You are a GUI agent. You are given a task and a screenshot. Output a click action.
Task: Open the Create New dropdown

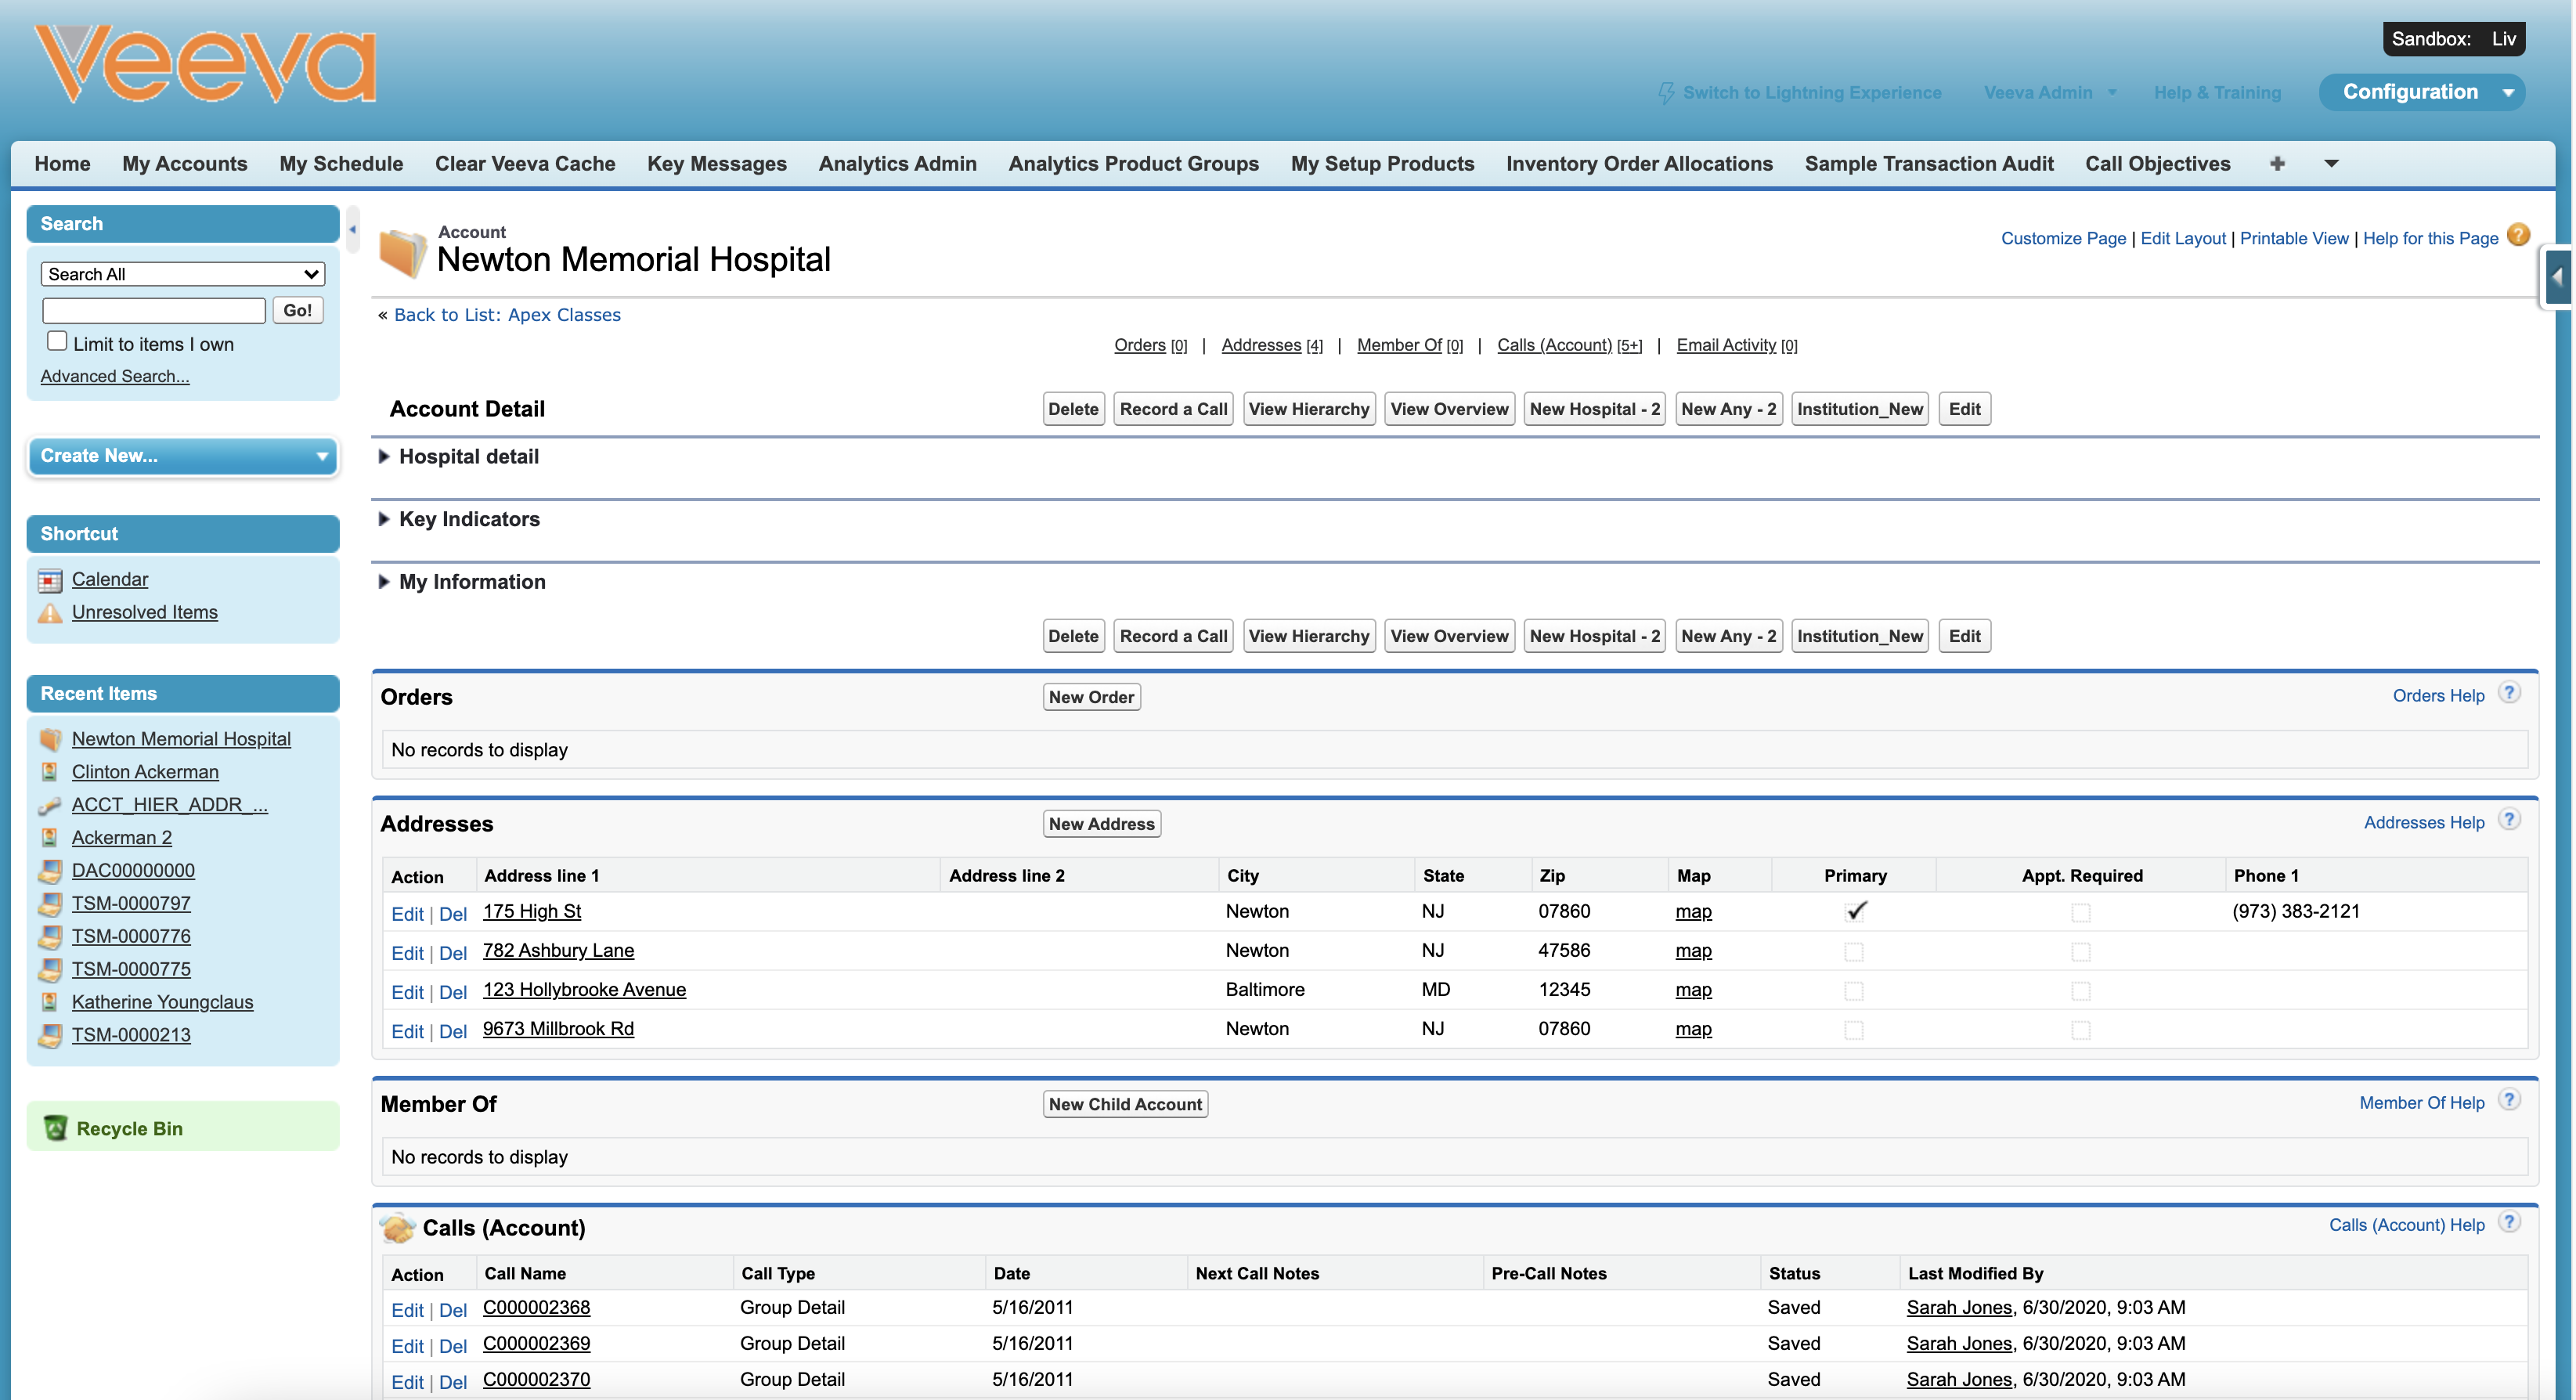point(182,456)
